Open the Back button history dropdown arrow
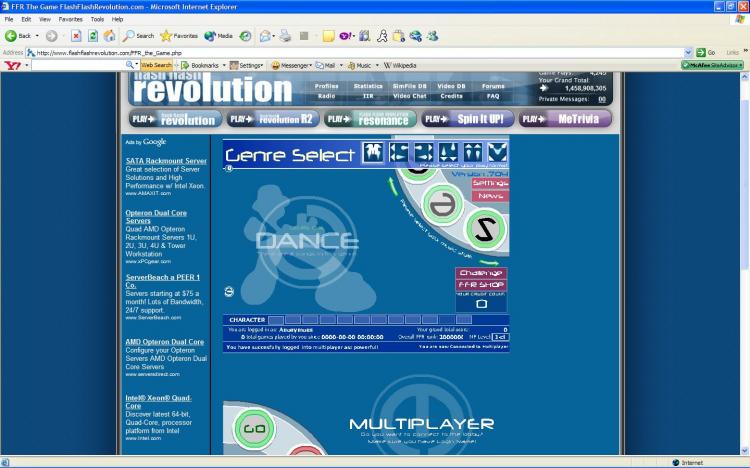This screenshot has height=468, width=750. (x=37, y=36)
